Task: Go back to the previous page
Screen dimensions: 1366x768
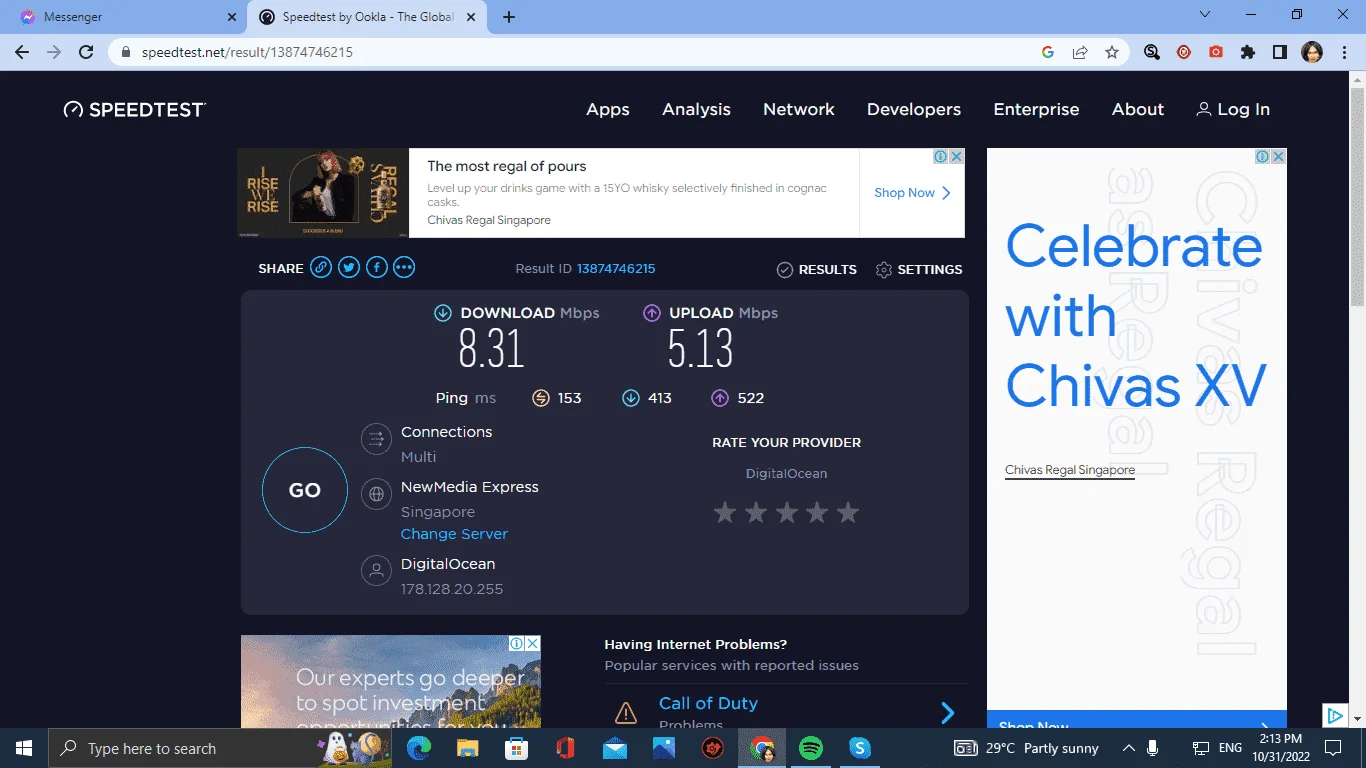Action: point(22,52)
